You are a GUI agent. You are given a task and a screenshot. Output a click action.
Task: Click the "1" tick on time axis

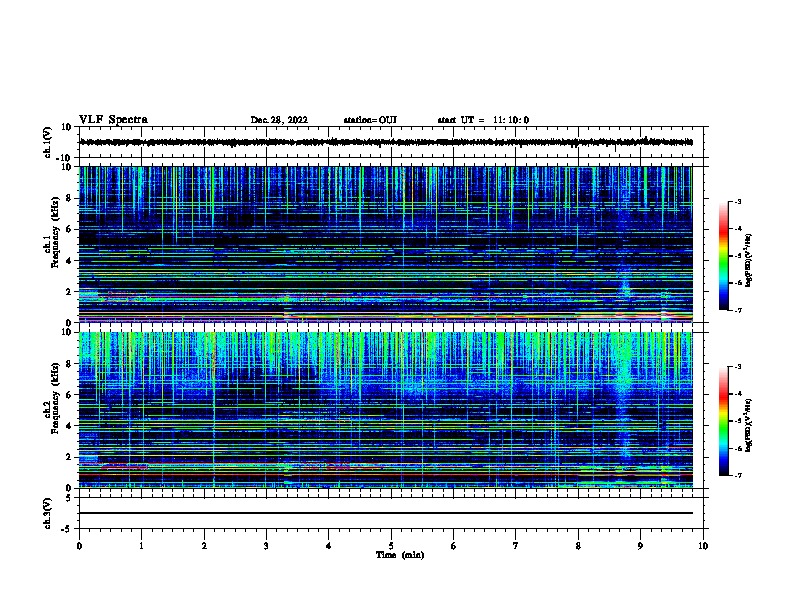coord(141,546)
